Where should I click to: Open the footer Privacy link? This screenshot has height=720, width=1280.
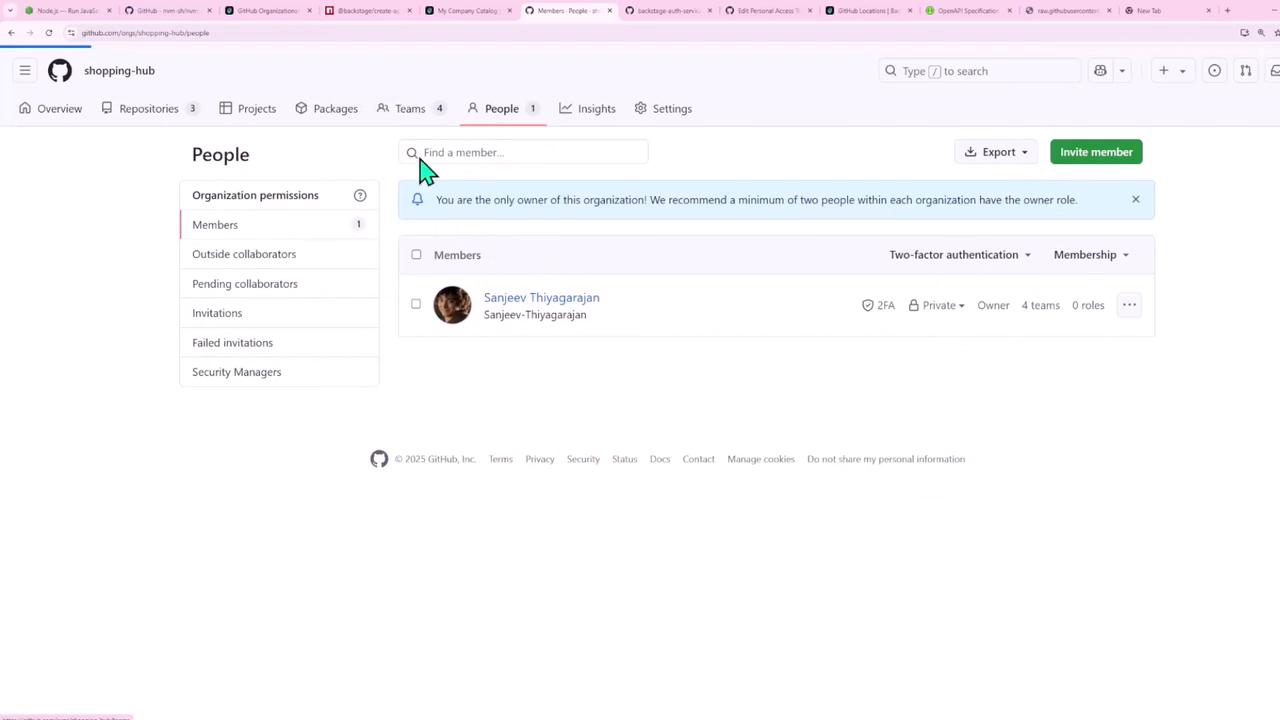pyautogui.click(x=540, y=459)
